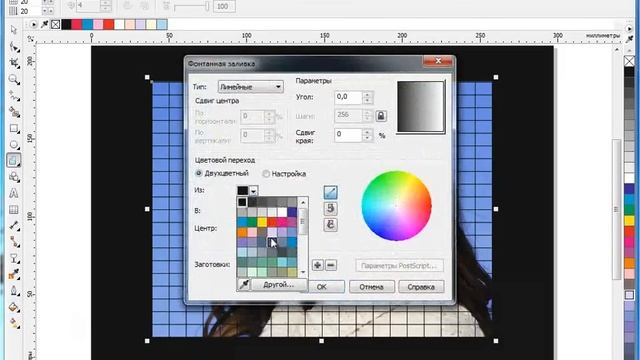This screenshot has height=360, width=640.
Task: Click the gradient preview thumbnail
Action: point(421,107)
